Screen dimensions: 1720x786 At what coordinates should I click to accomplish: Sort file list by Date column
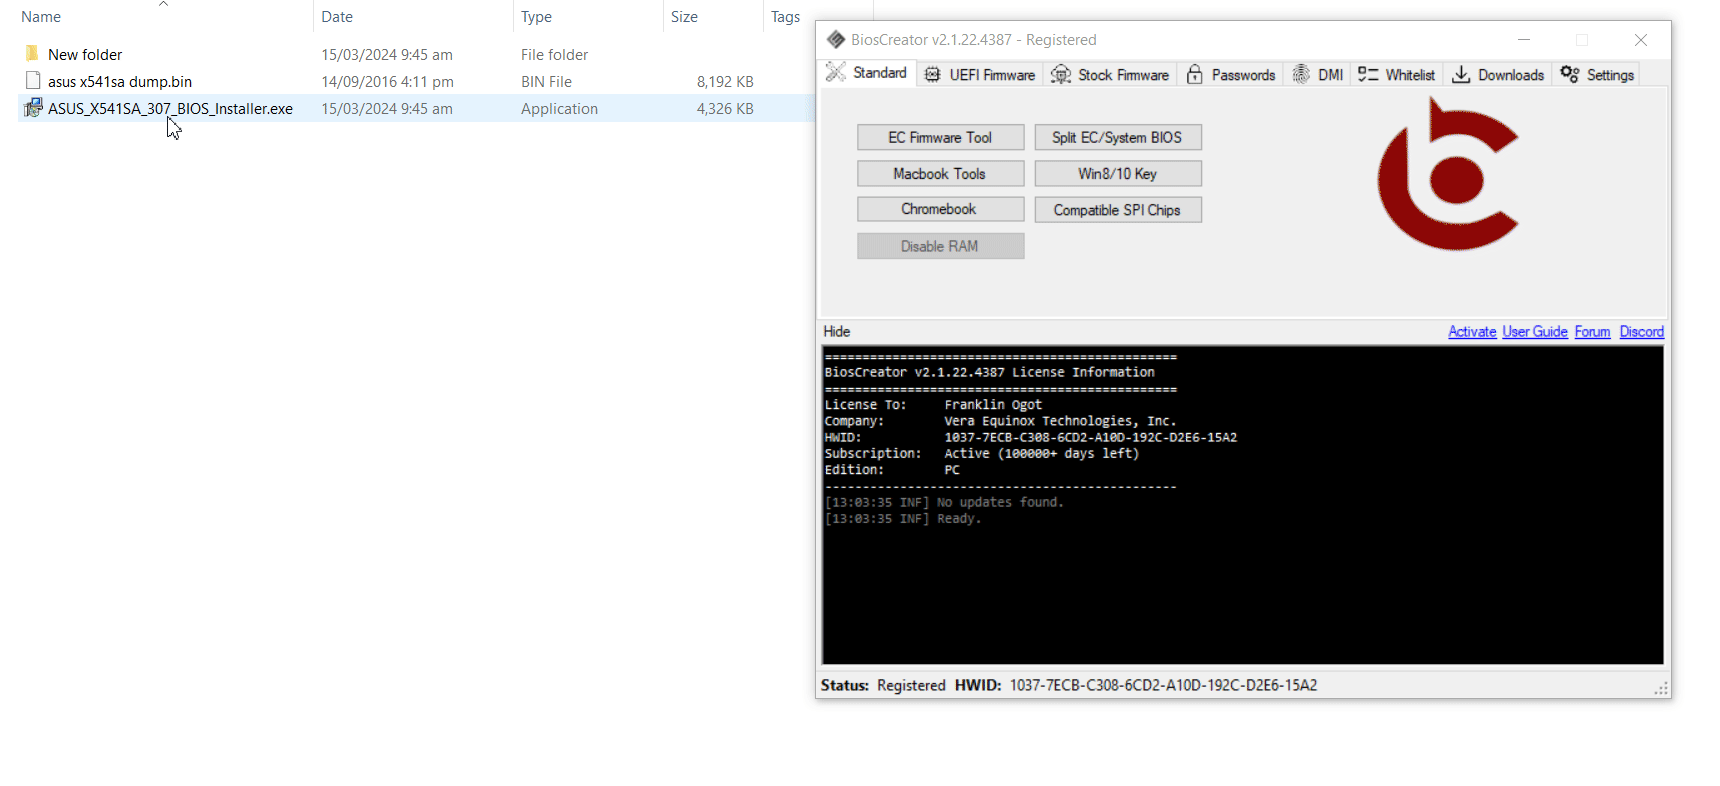coord(337,17)
